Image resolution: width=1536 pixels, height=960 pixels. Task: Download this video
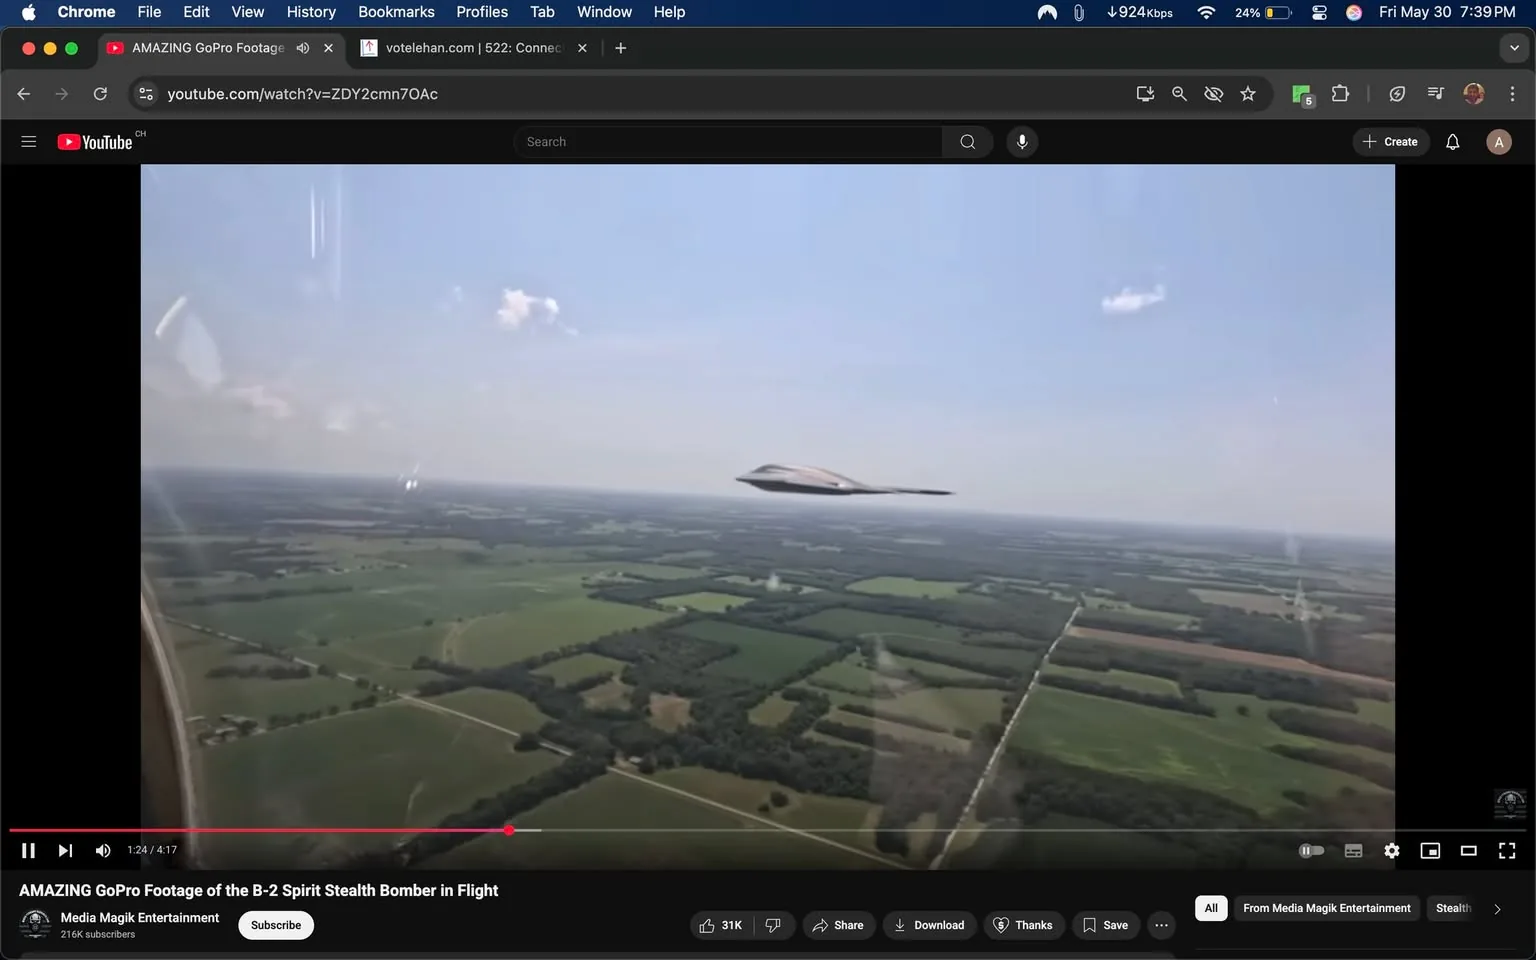(929, 925)
